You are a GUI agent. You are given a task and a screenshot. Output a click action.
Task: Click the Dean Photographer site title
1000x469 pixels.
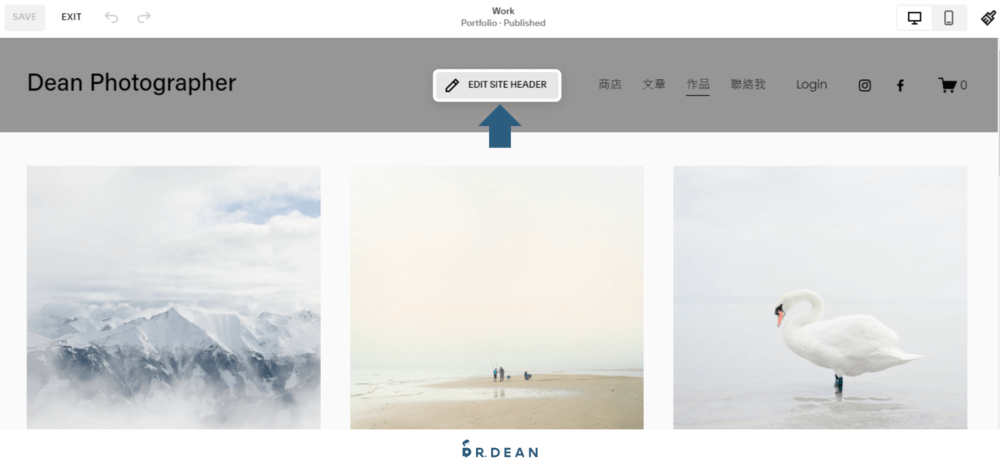pyautogui.click(x=131, y=83)
